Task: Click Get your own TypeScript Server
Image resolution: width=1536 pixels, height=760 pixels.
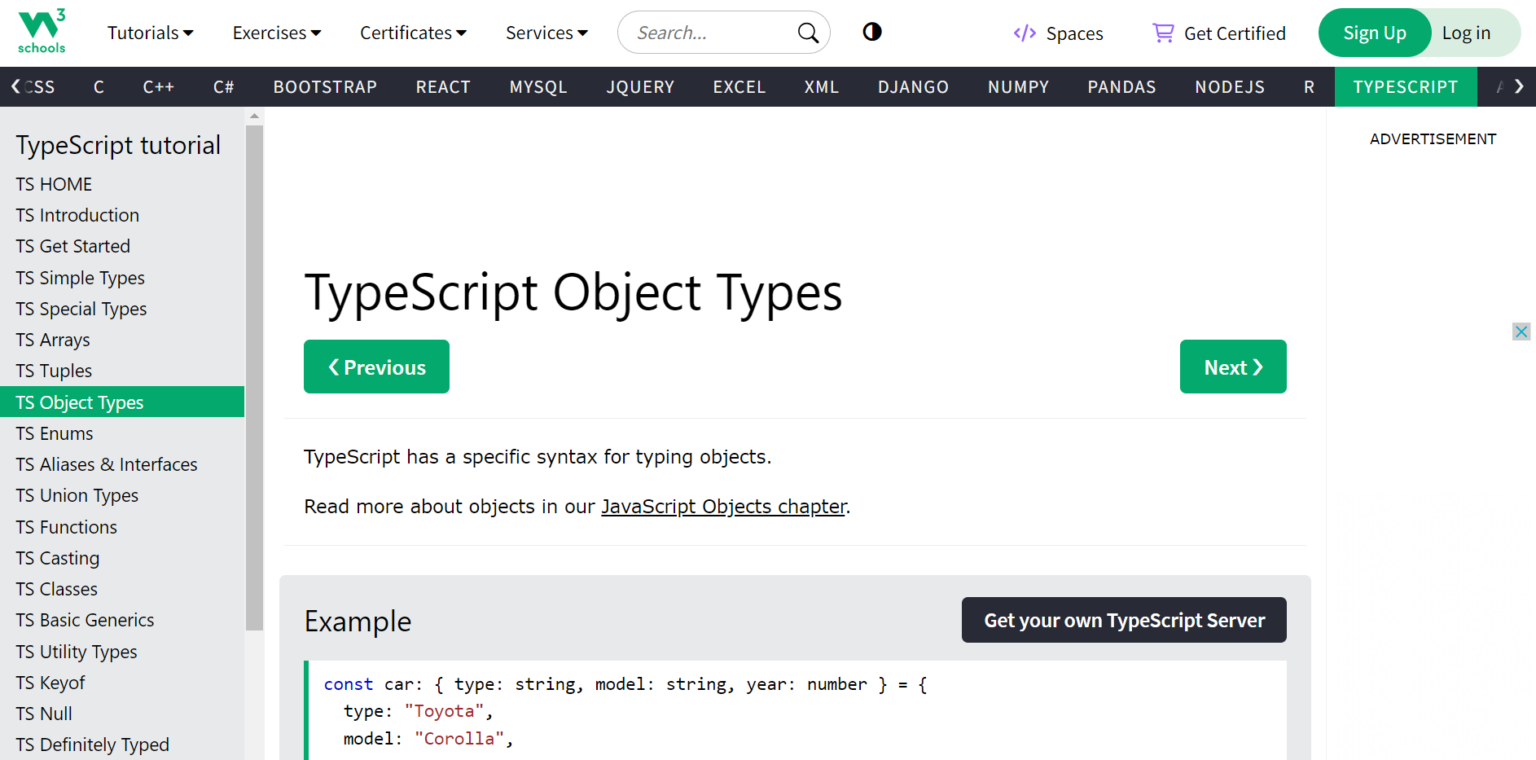Action: (1123, 620)
